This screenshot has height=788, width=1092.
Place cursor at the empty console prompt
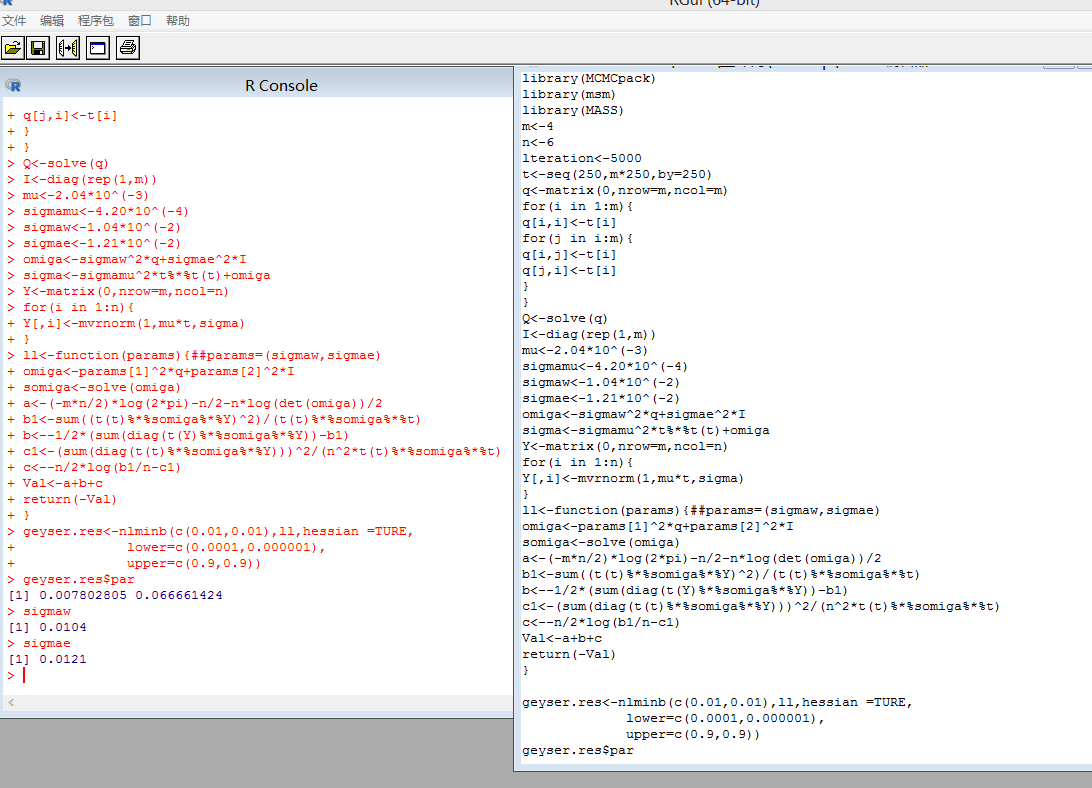pos(24,675)
